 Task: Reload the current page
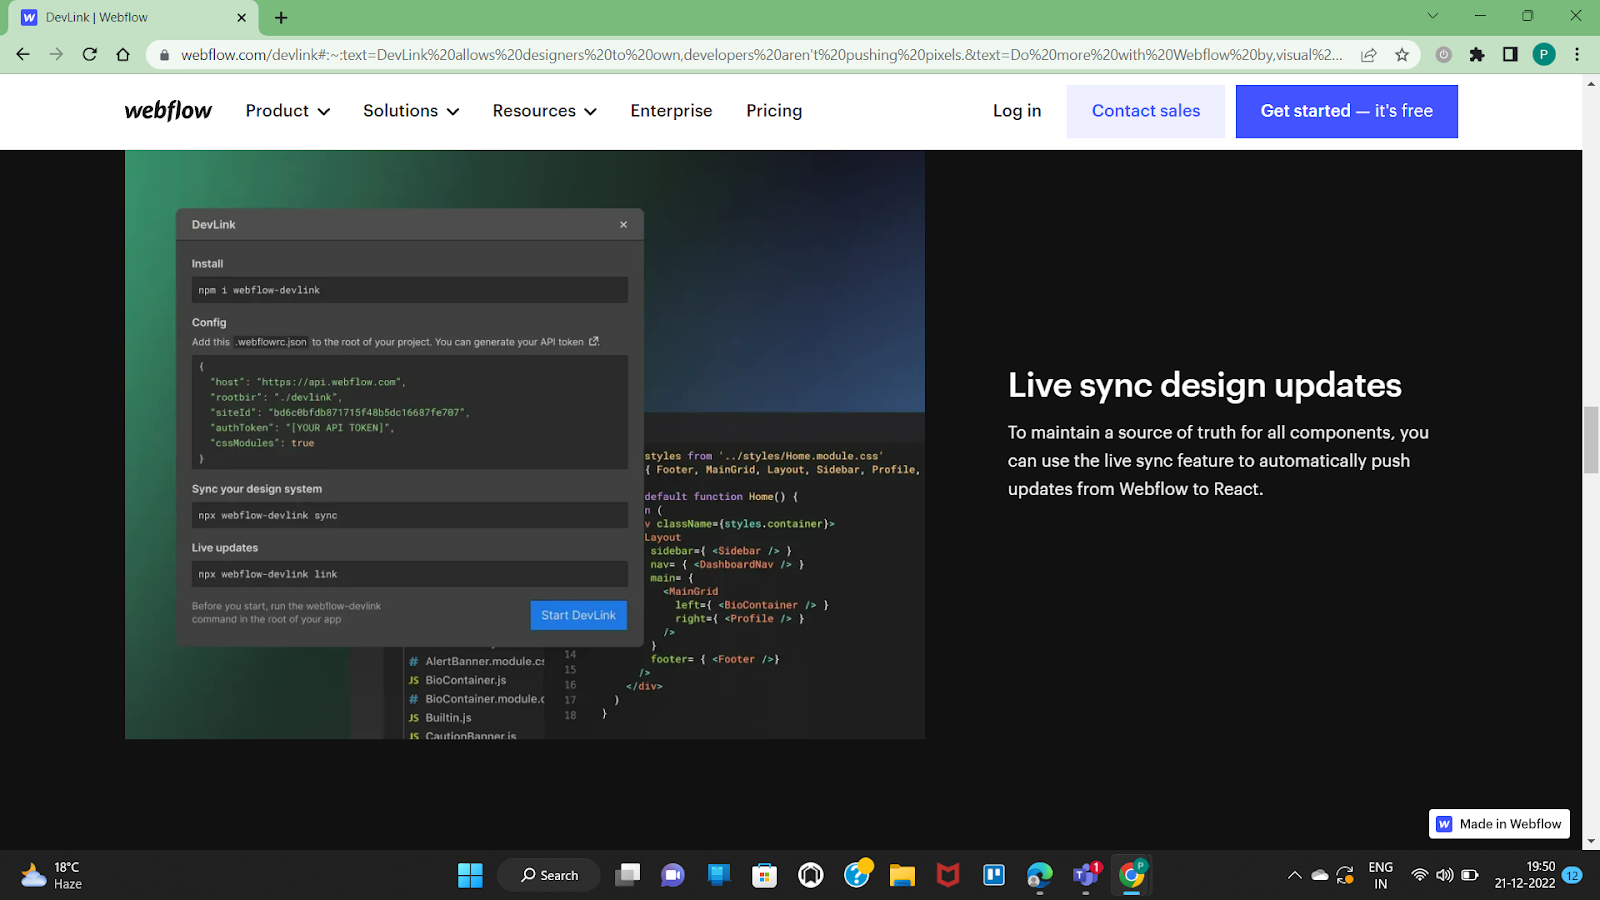pyautogui.click(x=90, y=55)
